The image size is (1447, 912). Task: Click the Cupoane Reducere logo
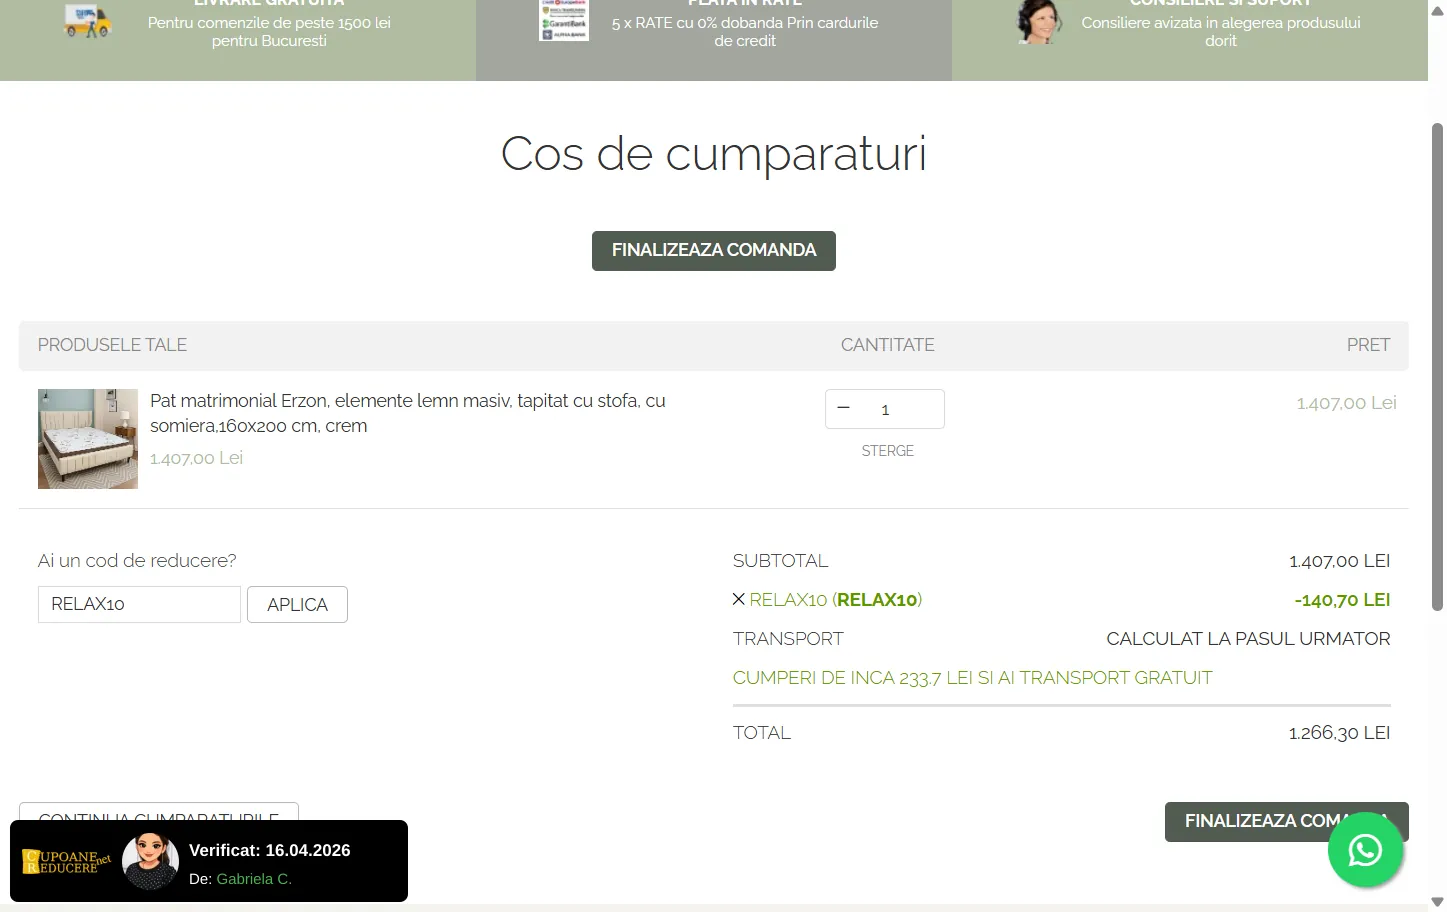click(x=66, y=862)
